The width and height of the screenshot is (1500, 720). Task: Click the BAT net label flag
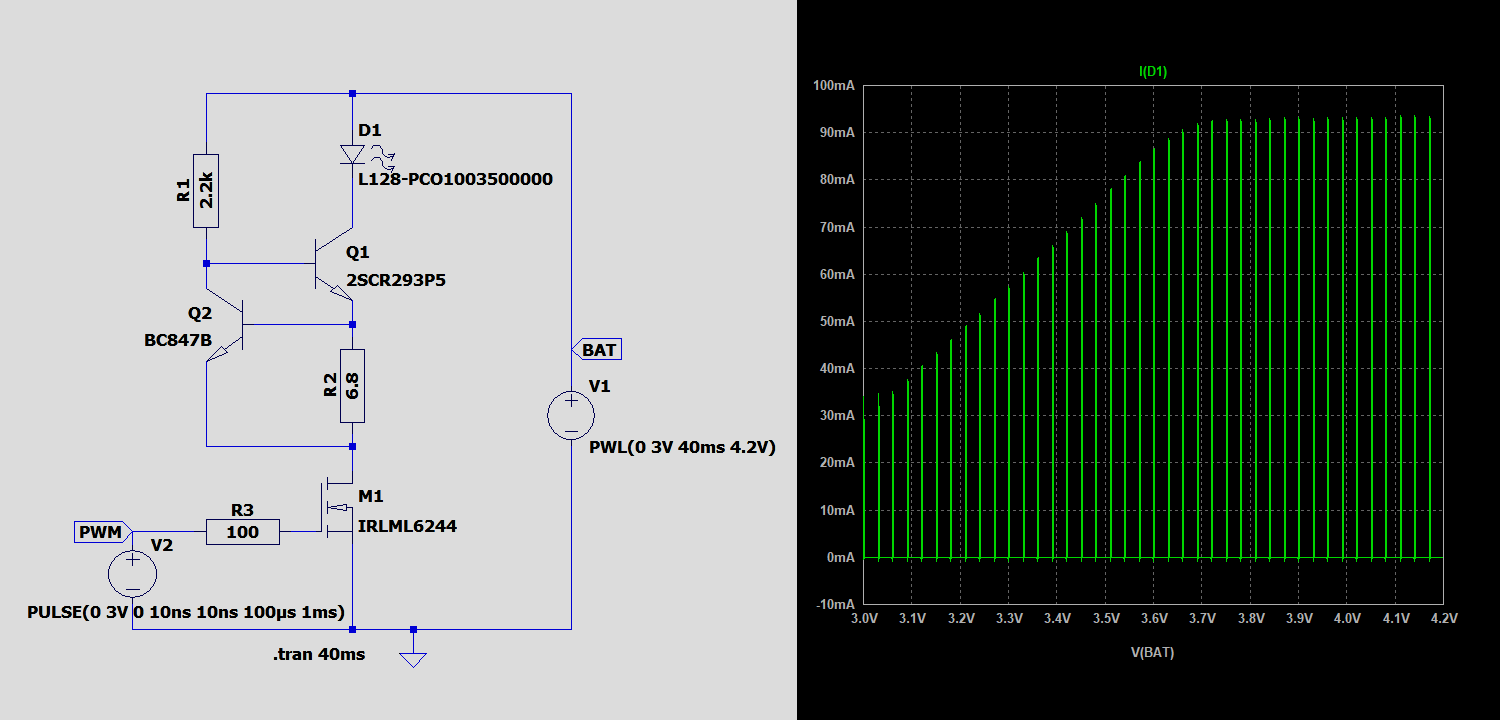pyautogui.click(x=597, y=350)
